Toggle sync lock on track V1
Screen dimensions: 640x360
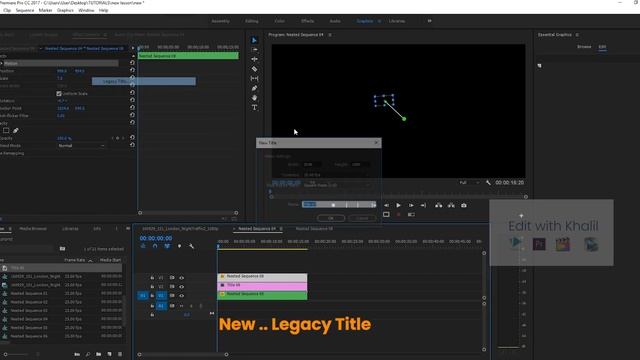tap(172, 296)
